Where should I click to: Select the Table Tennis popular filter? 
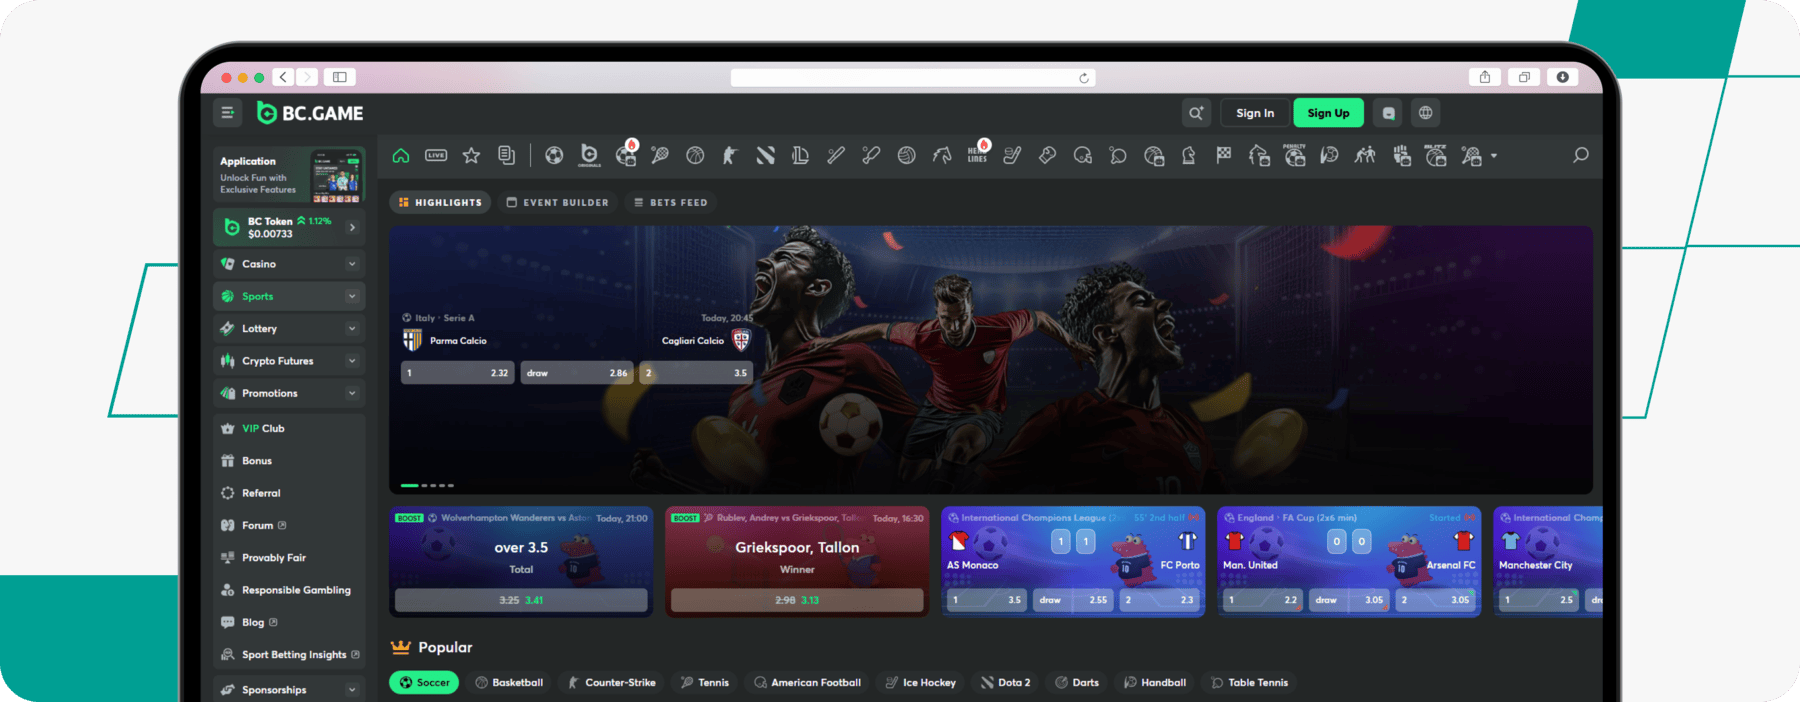coord(1250,682)
